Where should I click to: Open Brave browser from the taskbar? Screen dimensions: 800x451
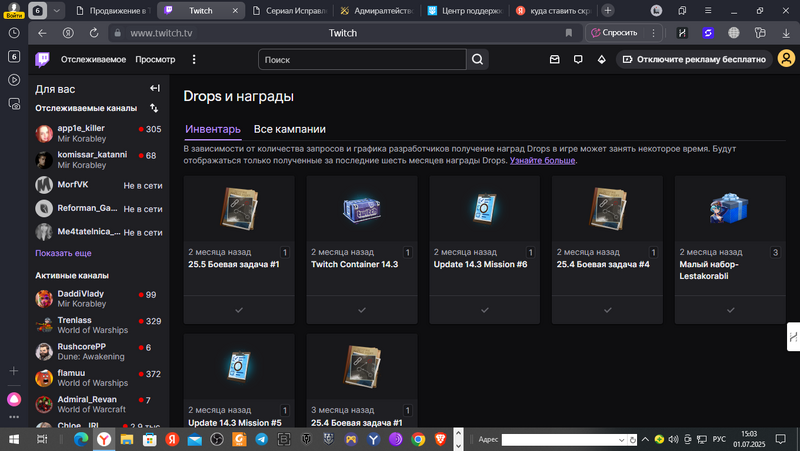click(x=440, y=439)
